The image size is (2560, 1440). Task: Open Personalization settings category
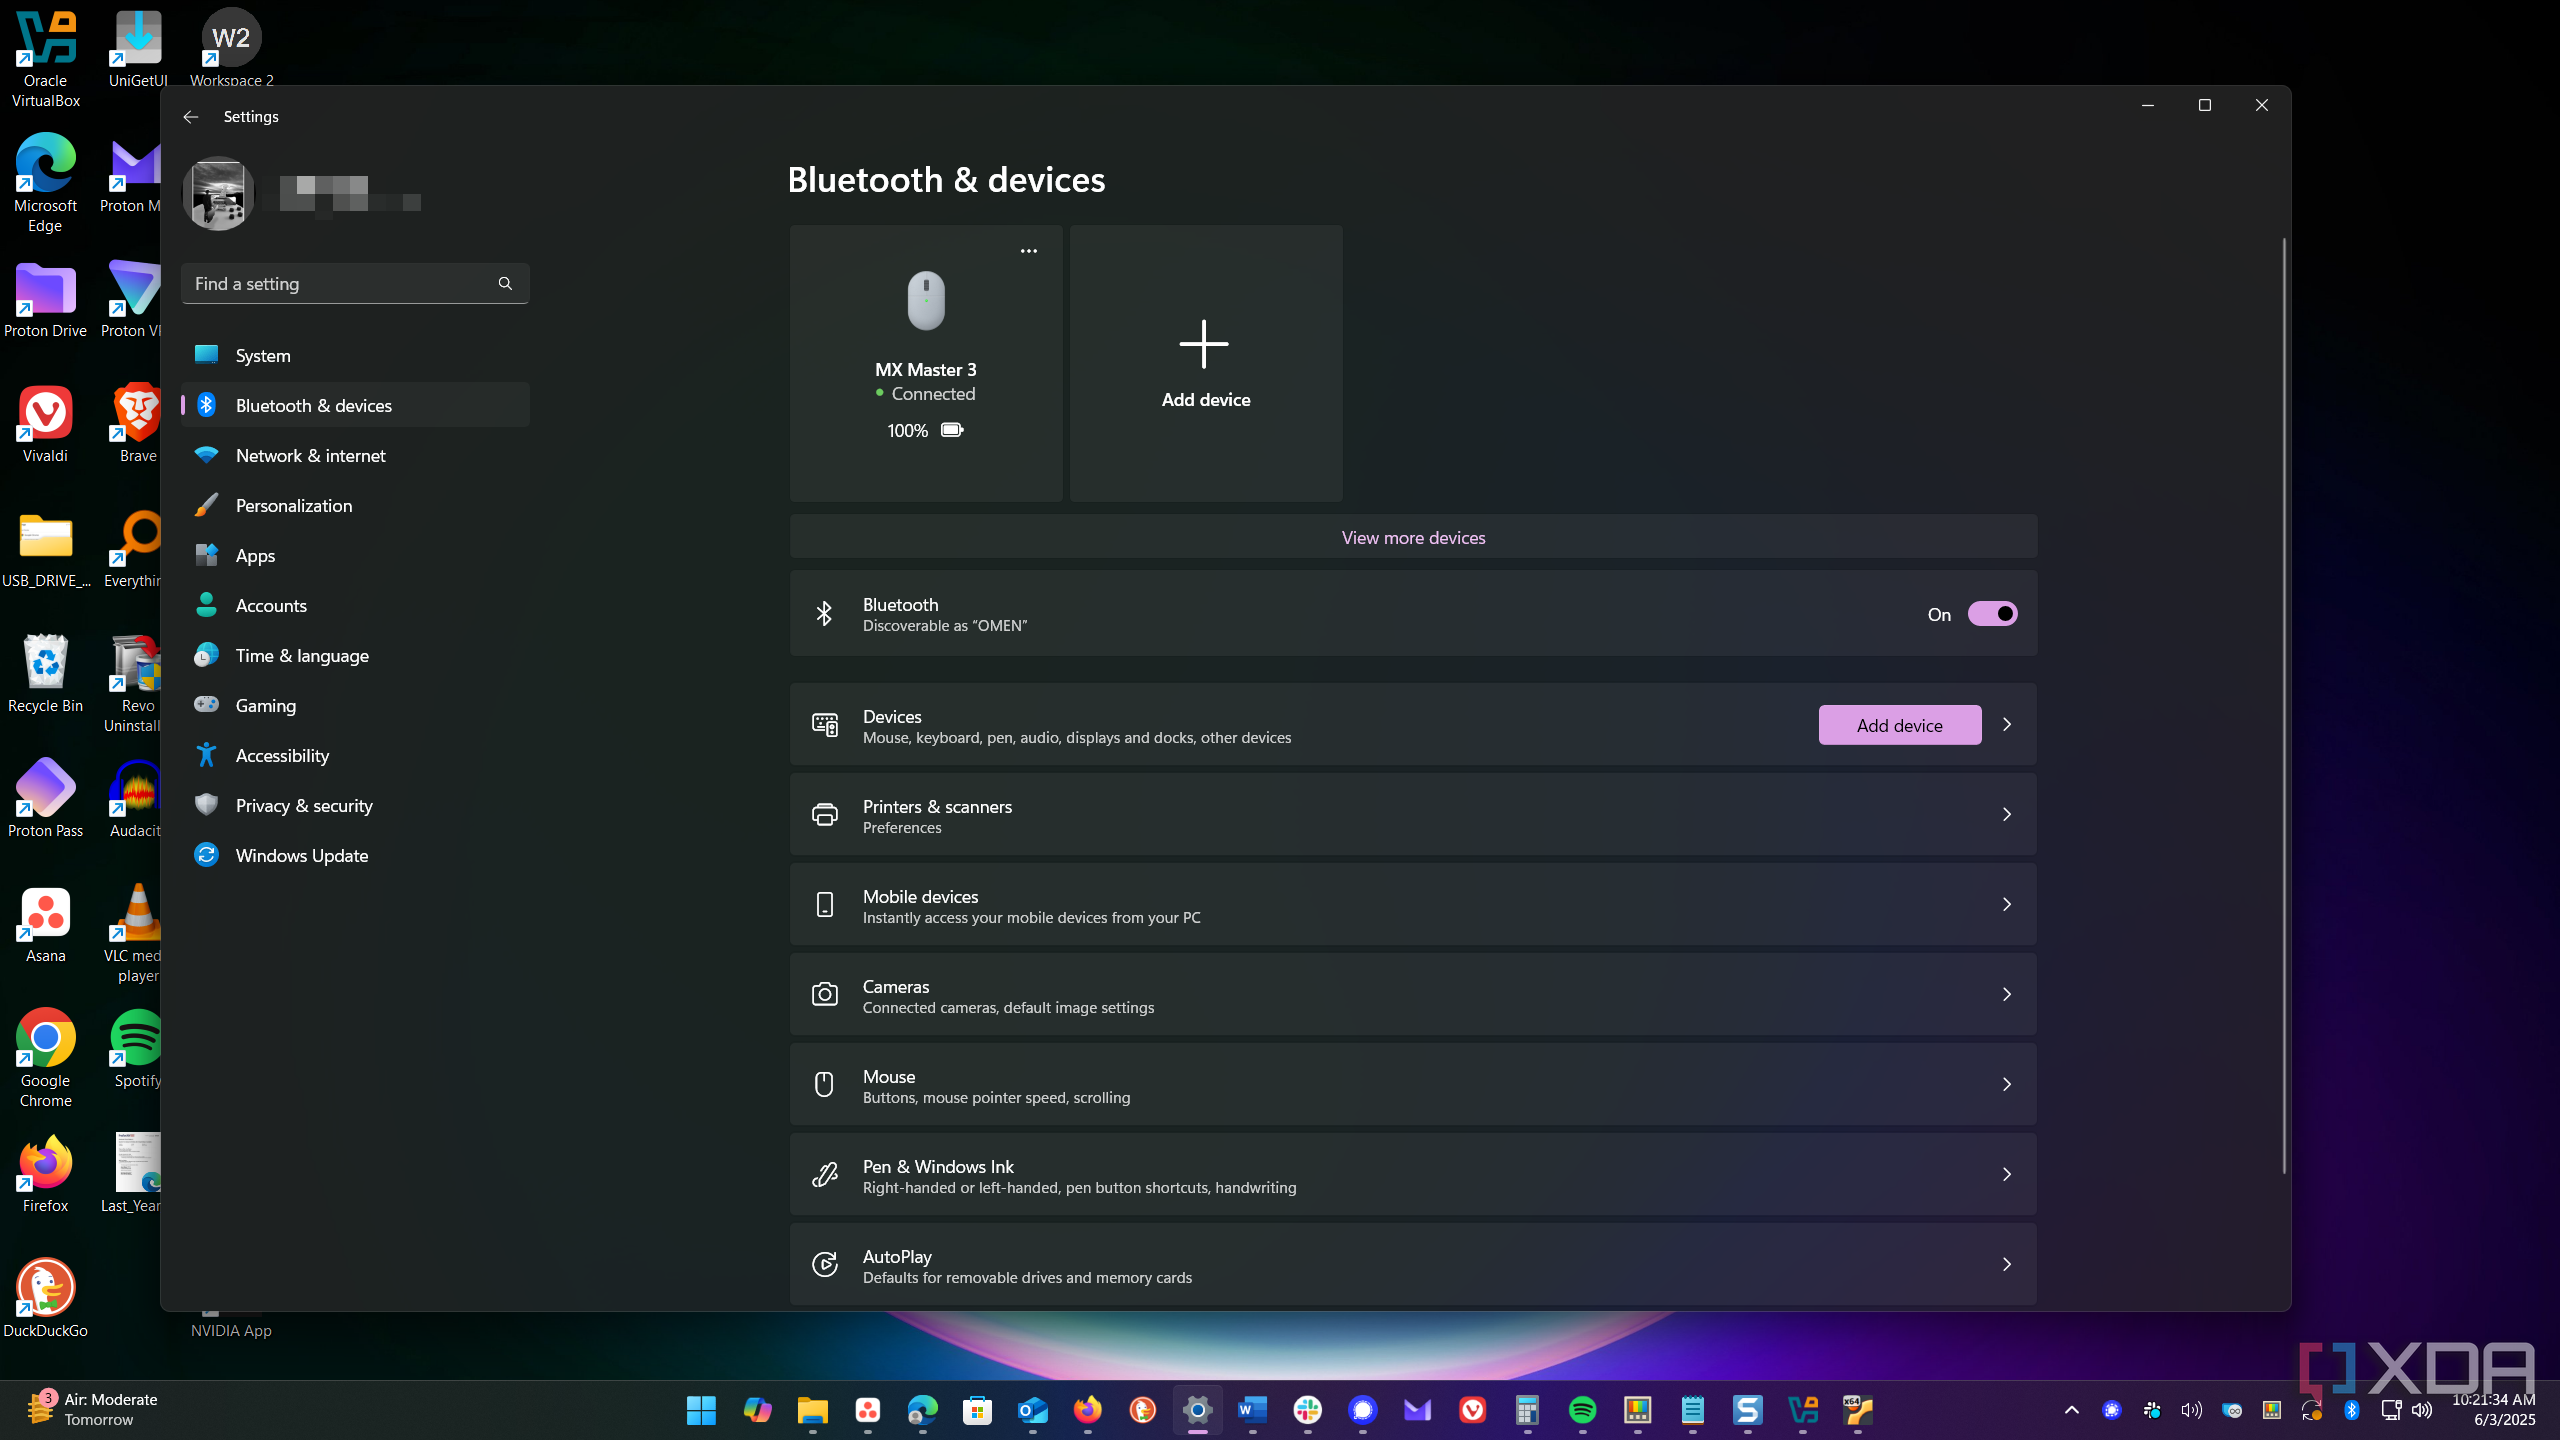click(x=355, y=505)
